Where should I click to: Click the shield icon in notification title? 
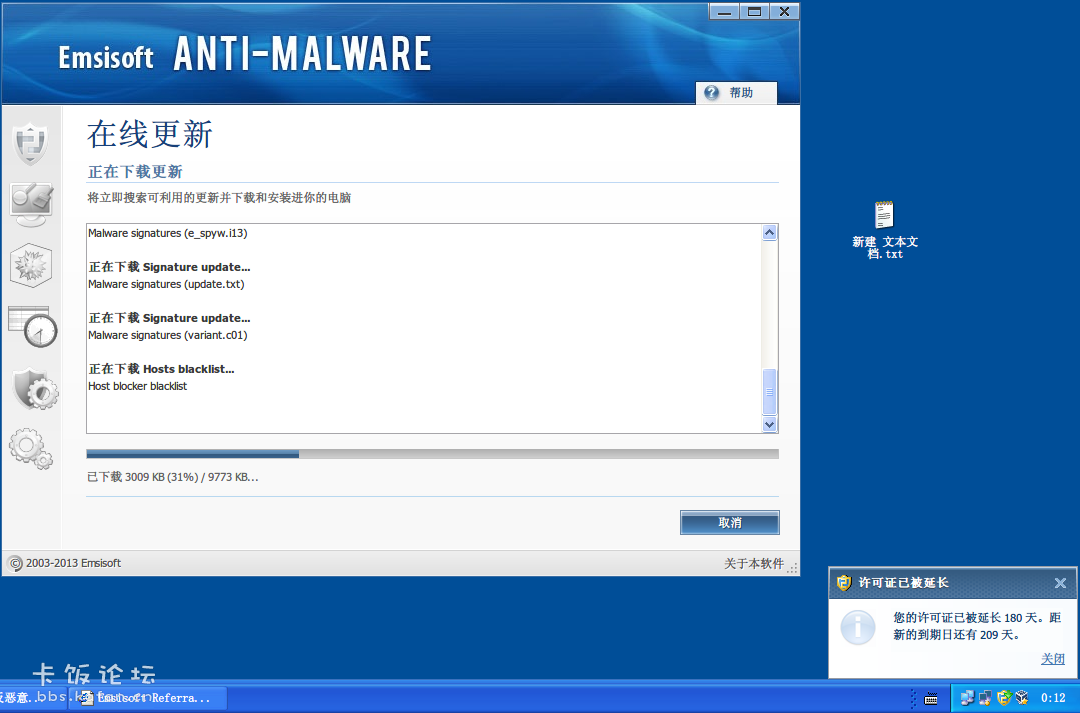pos(844,583)
